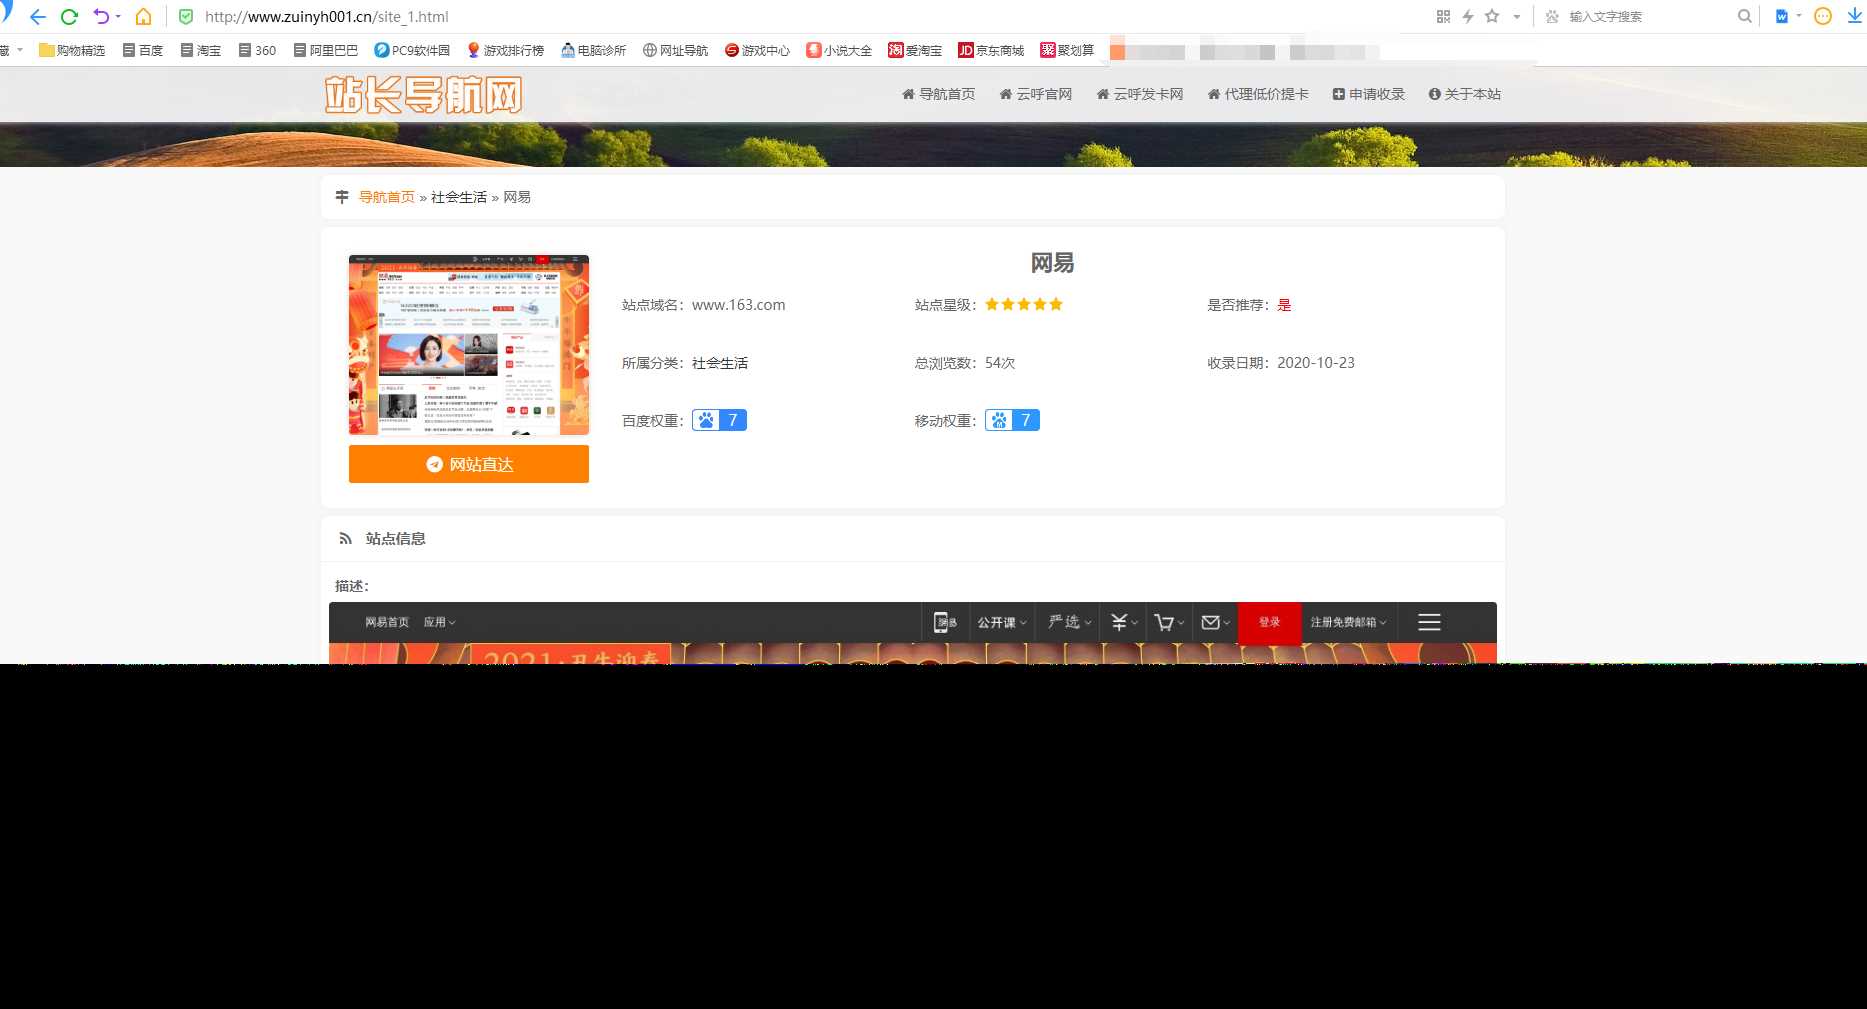Image resolution: width=1867 pixels, height=1009 pixels.
Task: Click the shopping cart icon in 网易 navbar
Action: (x=1163, y=621)
